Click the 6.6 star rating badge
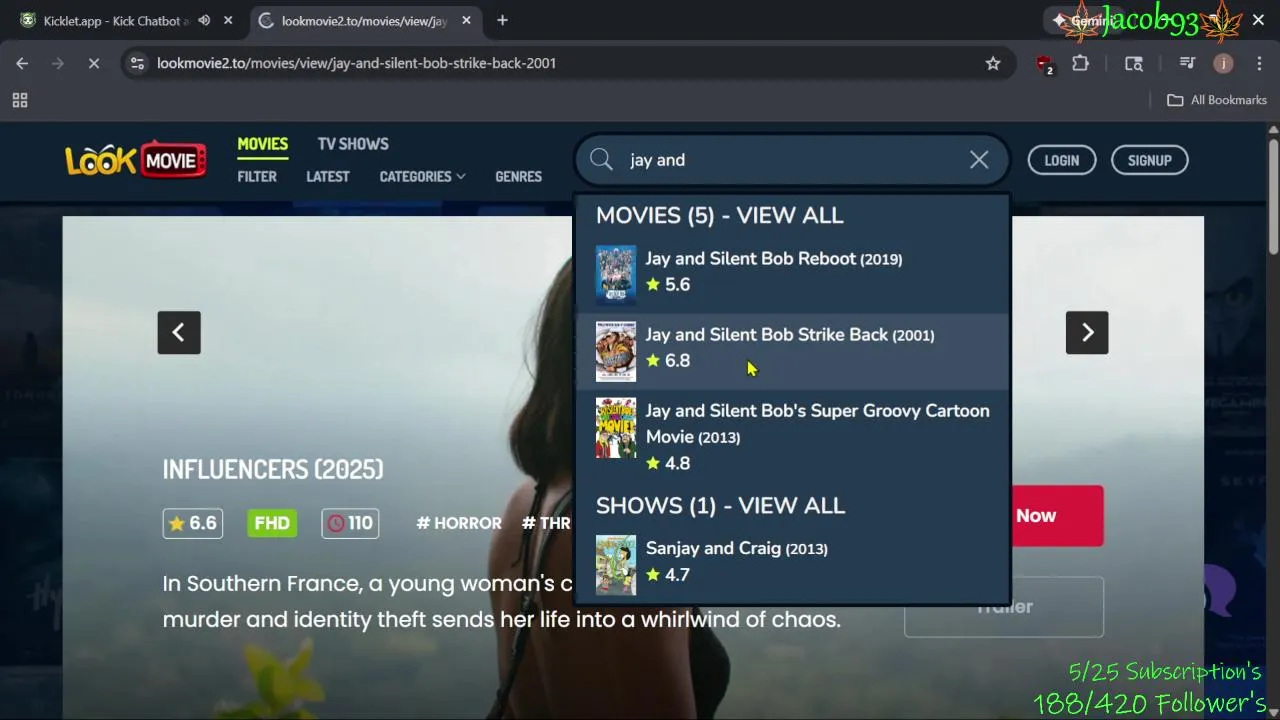Screen dimensions: 1280x720 click(x=193, y=523)
